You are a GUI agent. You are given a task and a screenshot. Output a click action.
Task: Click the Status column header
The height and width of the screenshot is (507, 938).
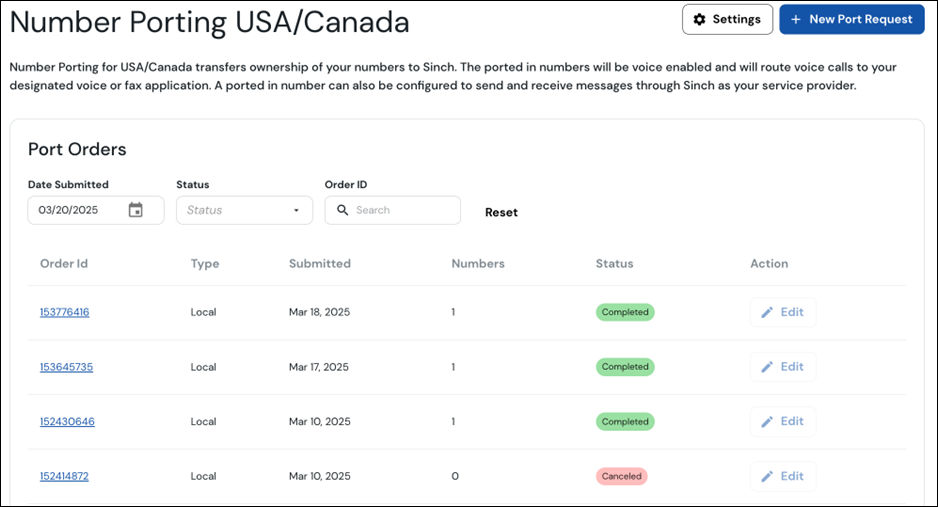pyautogui.click(x=614, y=264)
